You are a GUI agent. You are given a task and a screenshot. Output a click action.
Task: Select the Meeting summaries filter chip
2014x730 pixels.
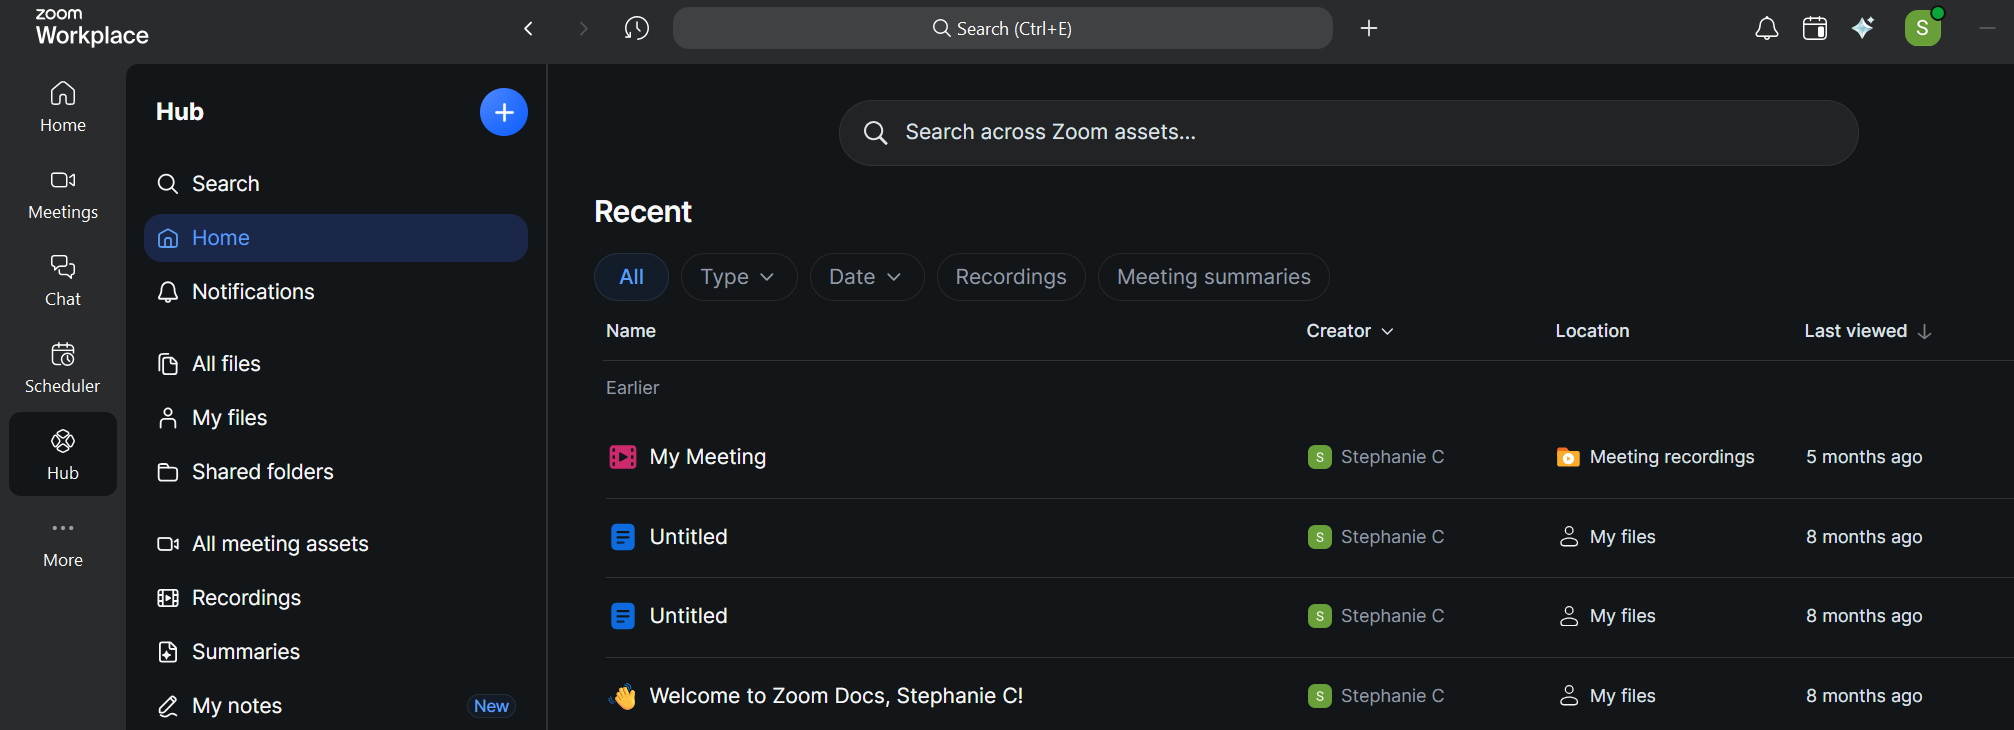coord(1213,277)
